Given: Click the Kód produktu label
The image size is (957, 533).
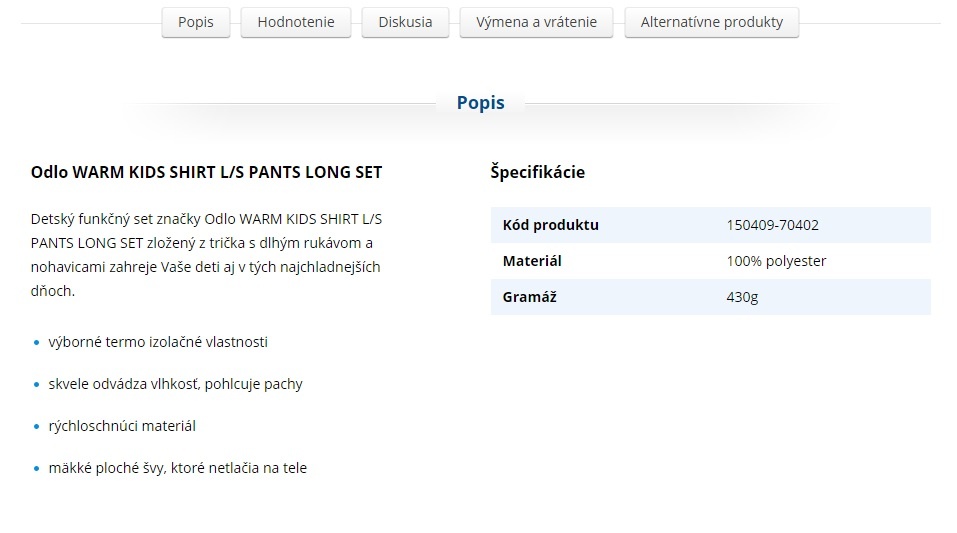Looking at the screenshot, I should [550, 225].
